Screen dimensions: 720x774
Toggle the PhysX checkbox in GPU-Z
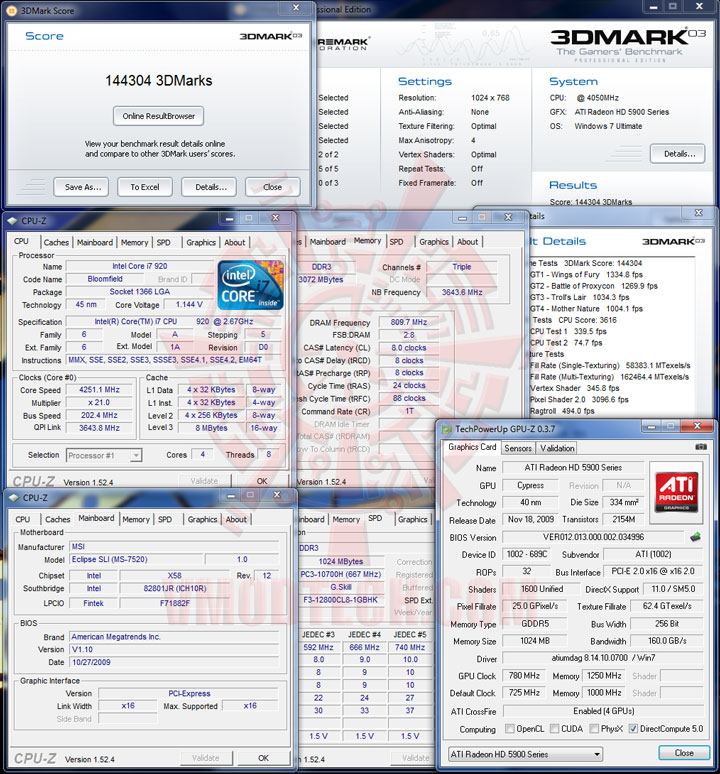[594, 729]
